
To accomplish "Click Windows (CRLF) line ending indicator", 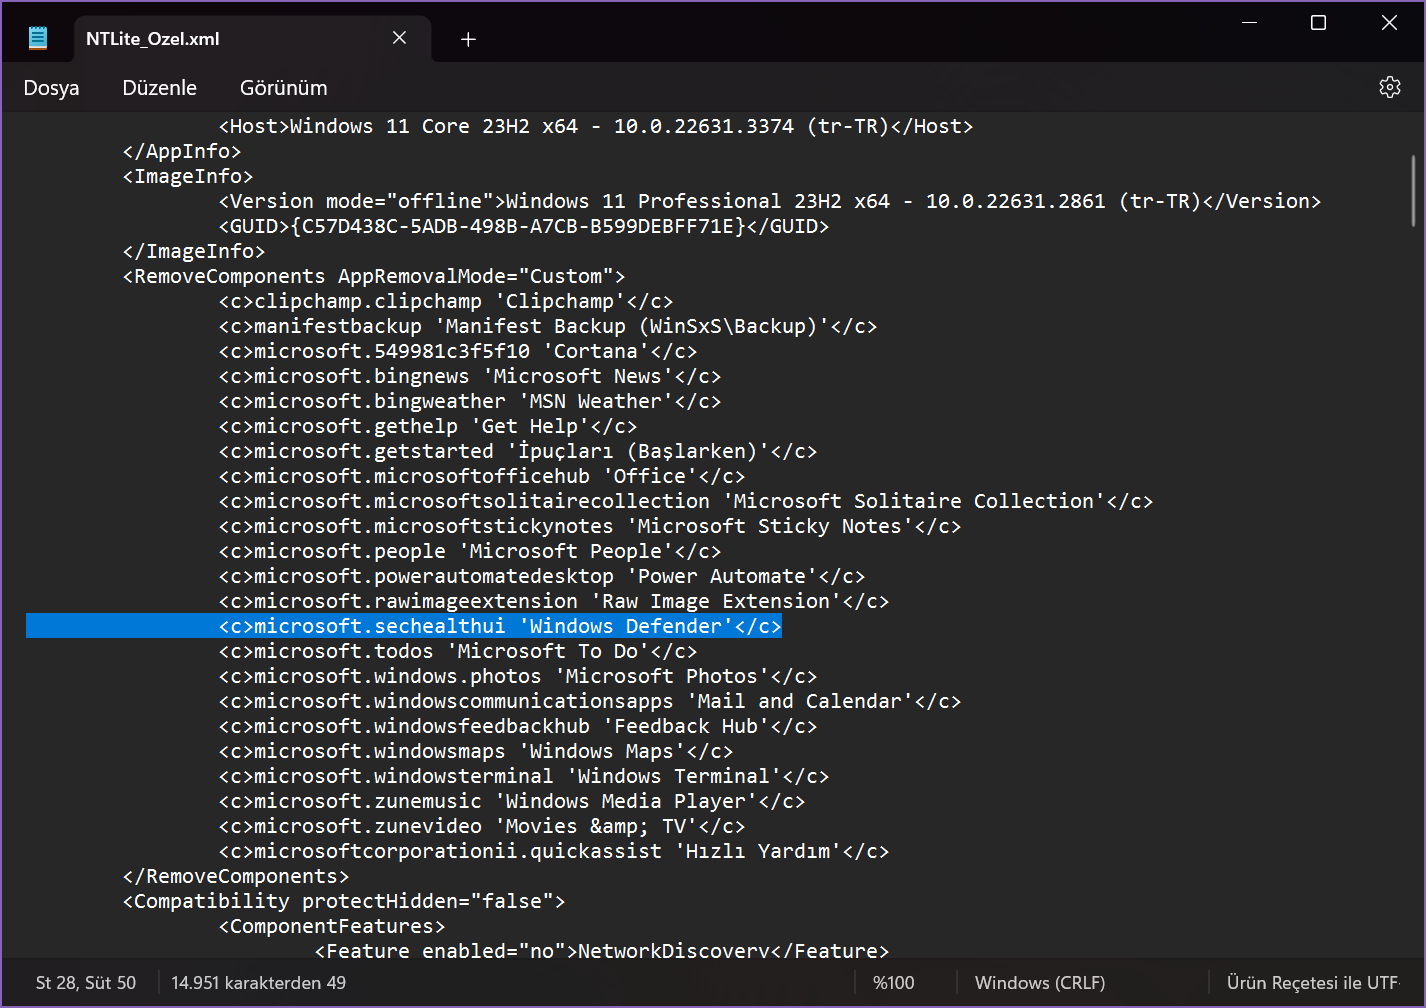I will 1040,983.
